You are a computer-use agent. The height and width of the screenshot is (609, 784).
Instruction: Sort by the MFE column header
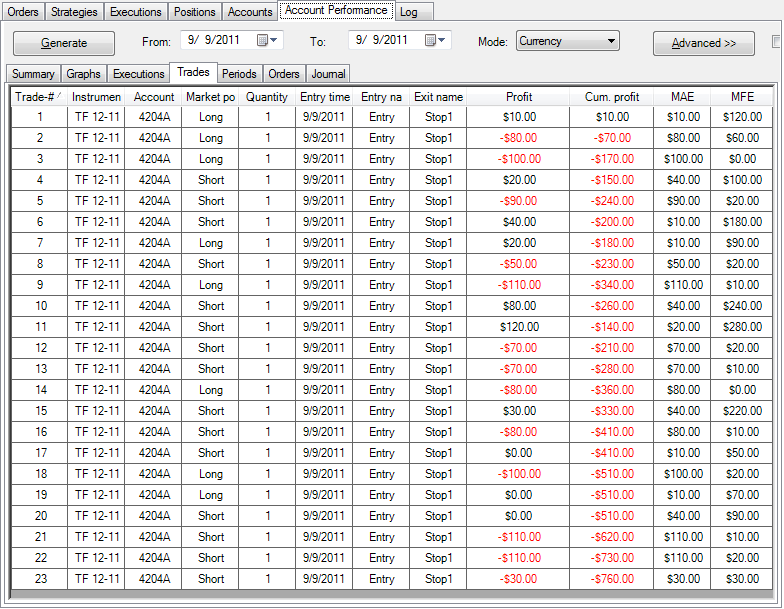click(x=742, y=97)
